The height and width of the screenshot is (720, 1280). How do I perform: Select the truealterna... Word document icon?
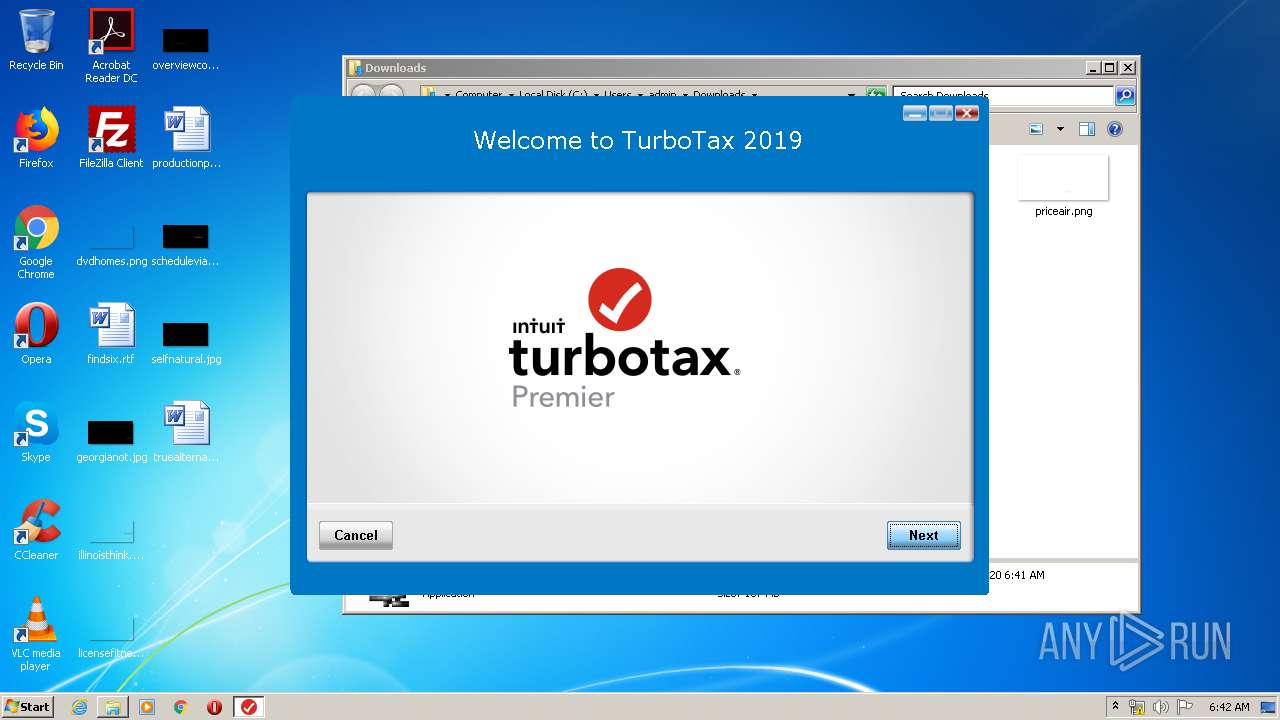coord(186,431)
